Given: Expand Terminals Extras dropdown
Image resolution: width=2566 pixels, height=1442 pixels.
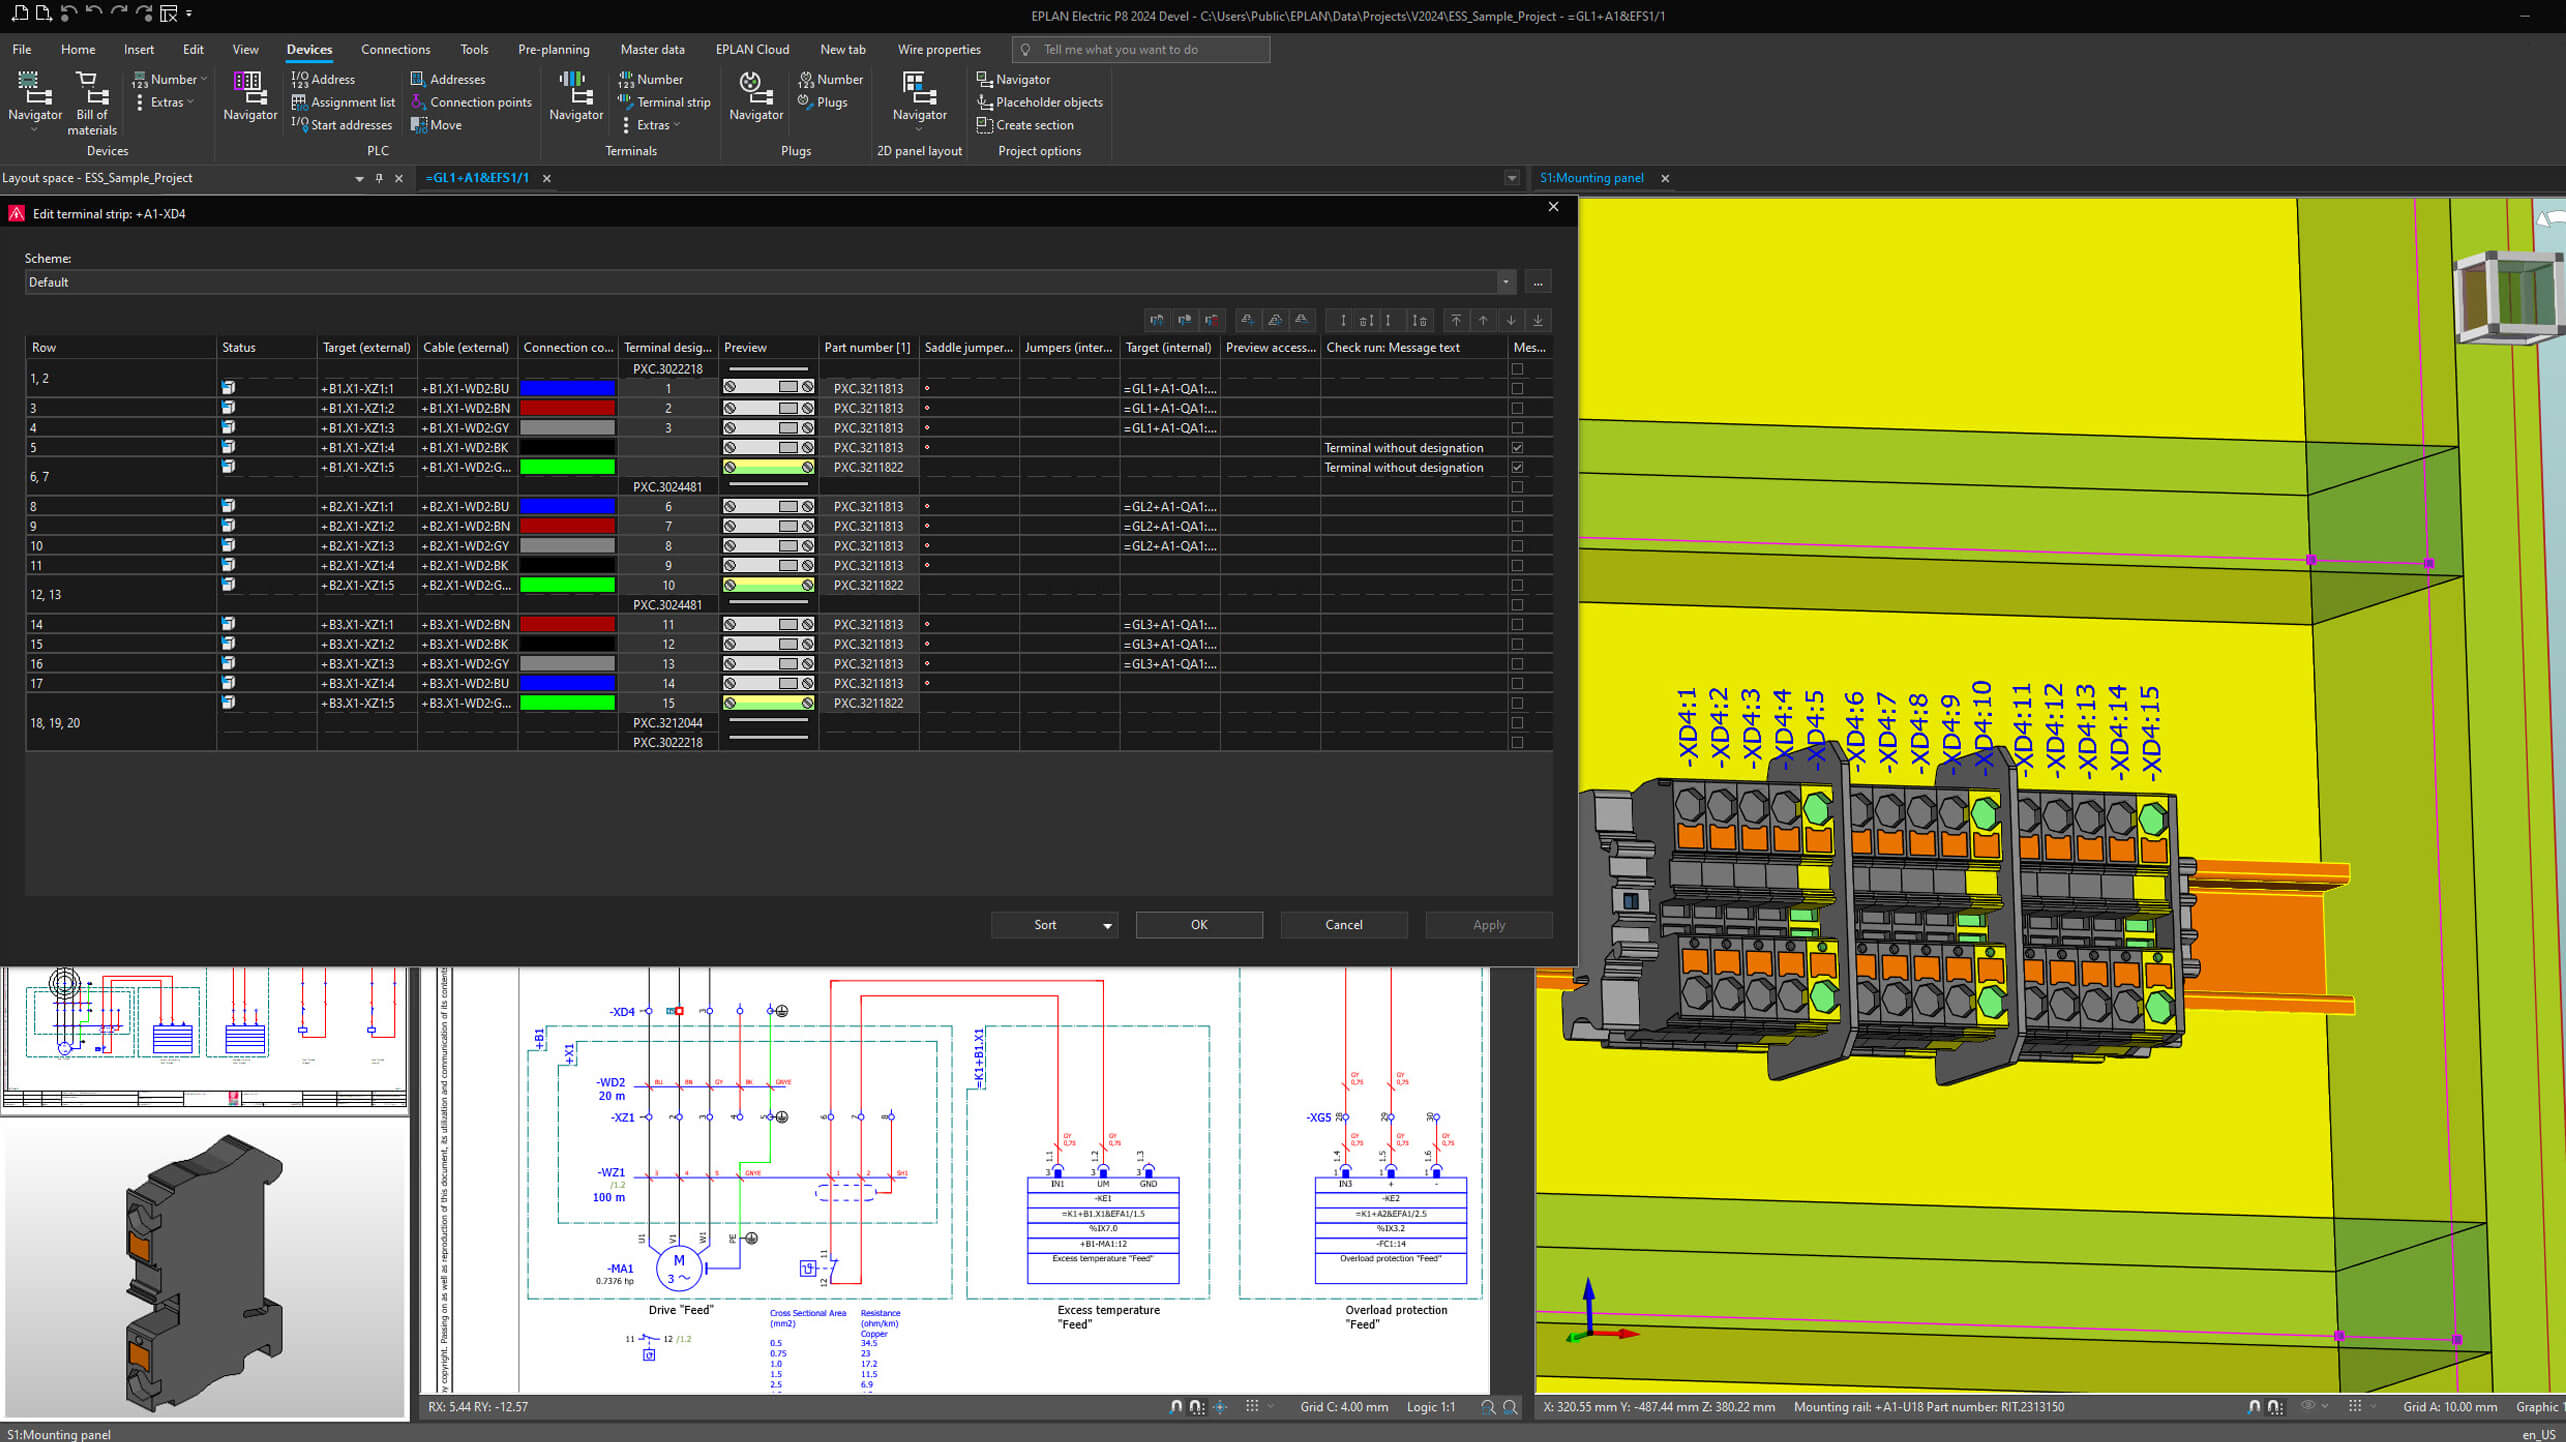Looking at the screenshot, I should tap(657, 125).
